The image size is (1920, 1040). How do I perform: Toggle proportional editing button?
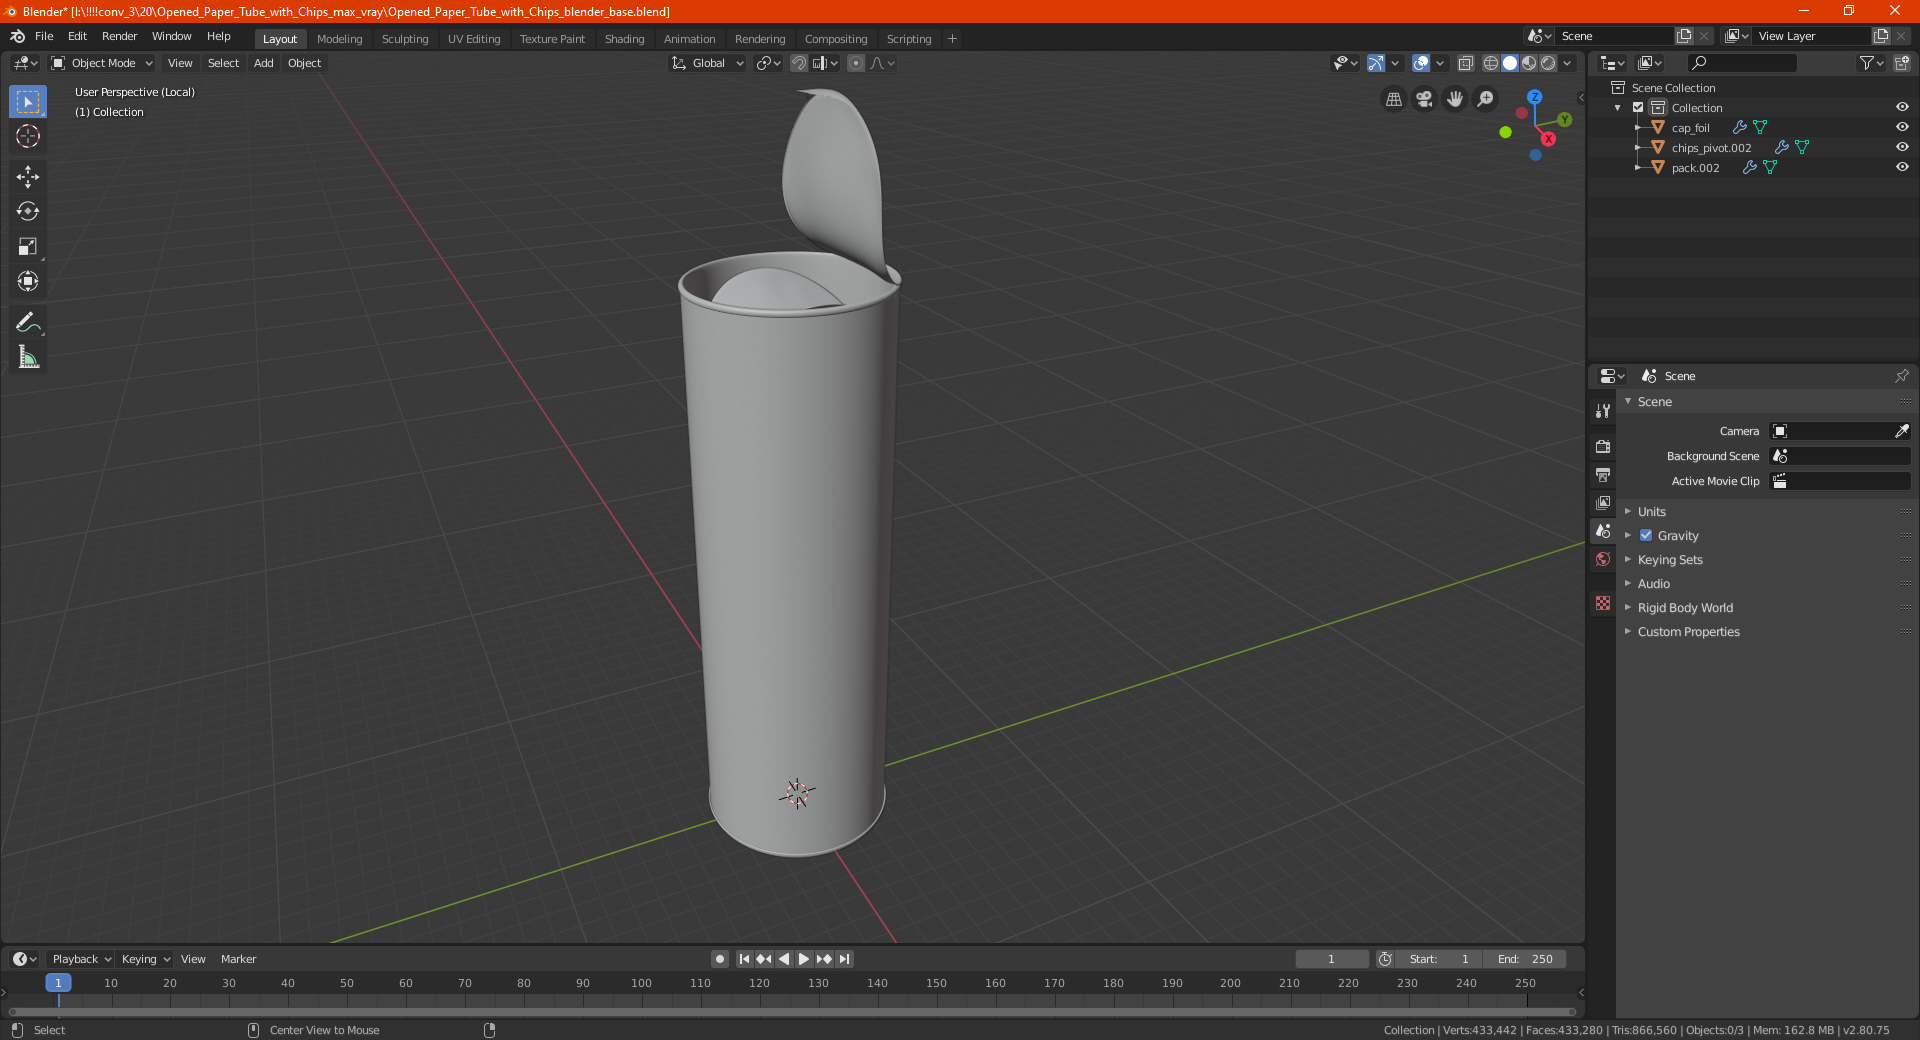856,63
